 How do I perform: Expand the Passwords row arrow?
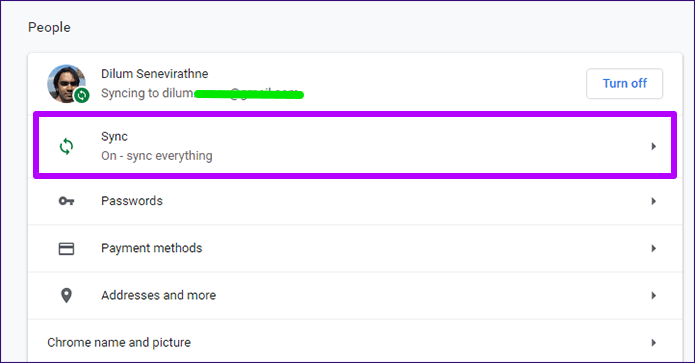coord(654,201)
